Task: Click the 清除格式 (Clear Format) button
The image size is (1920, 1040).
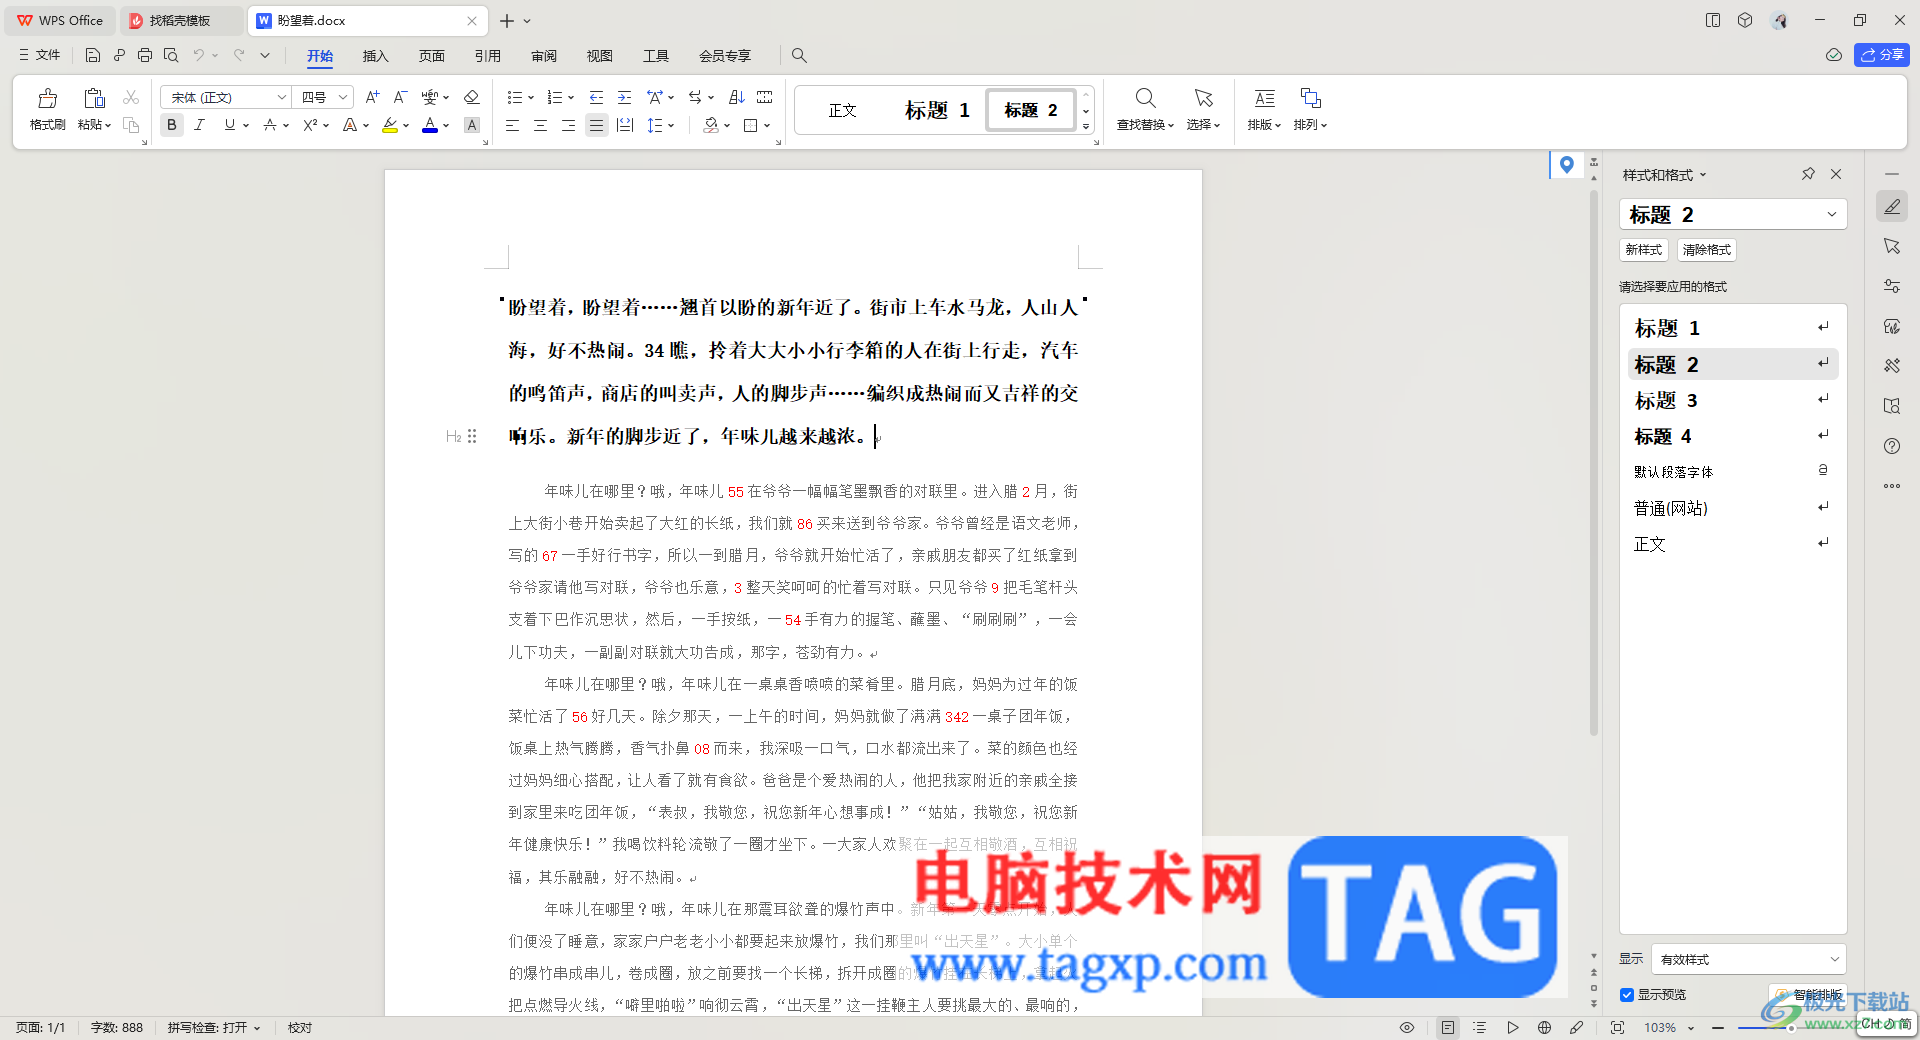Action: click(x=1706, y=250)
